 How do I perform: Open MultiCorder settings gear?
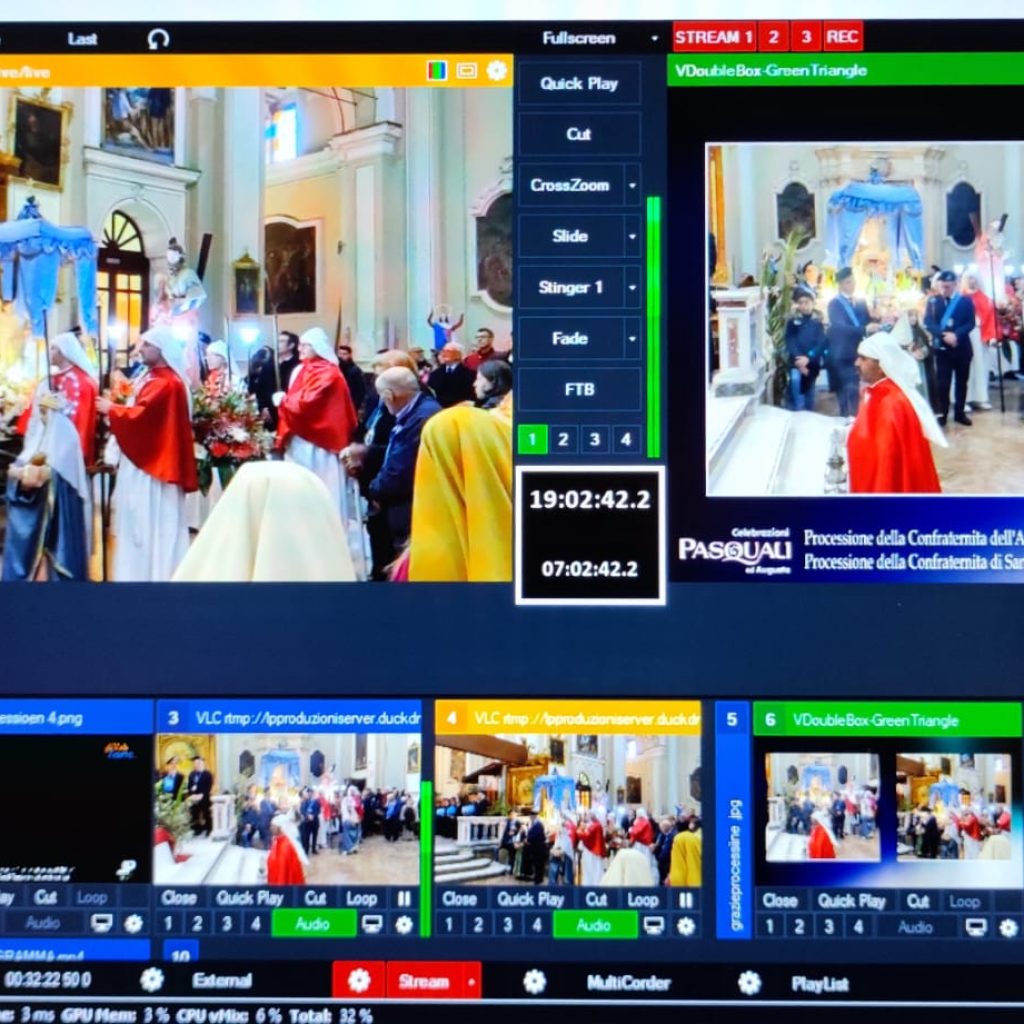point(535,982)
